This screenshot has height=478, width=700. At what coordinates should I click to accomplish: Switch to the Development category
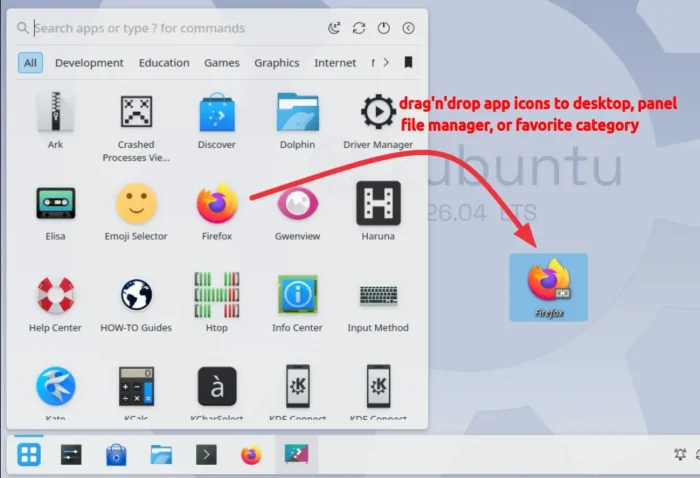point(89,62)
